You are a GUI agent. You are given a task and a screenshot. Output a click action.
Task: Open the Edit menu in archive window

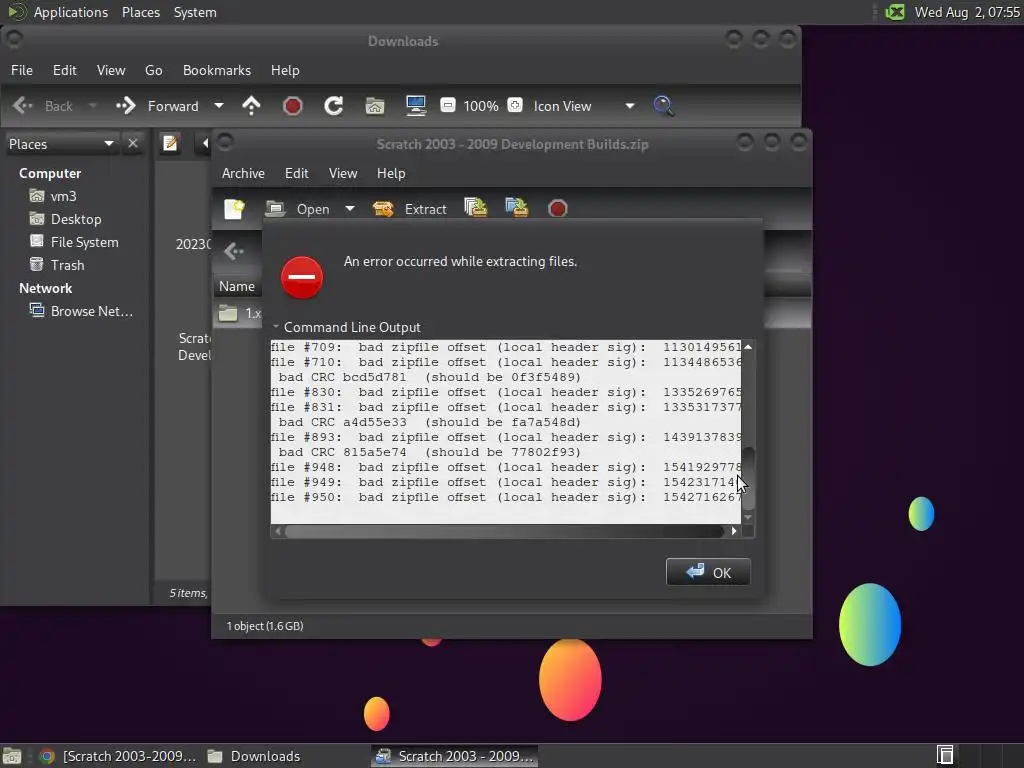296,173
